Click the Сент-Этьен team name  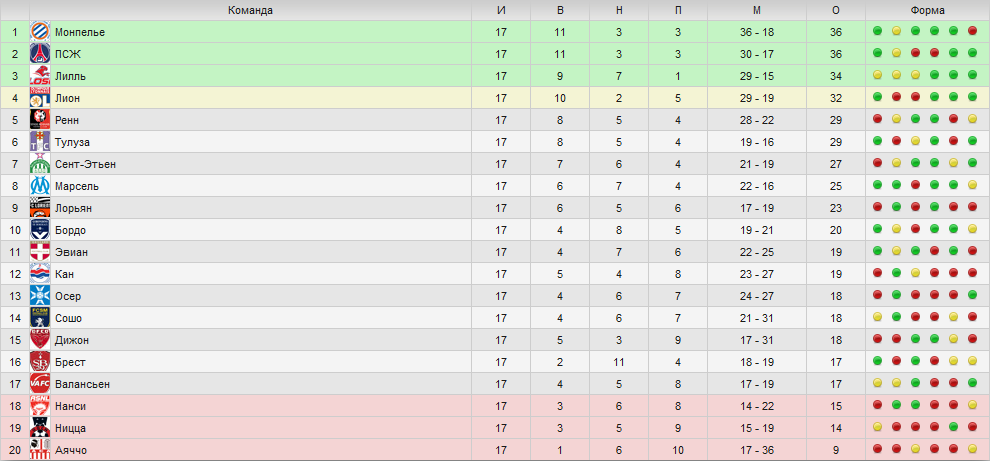(x=85, y=164)
